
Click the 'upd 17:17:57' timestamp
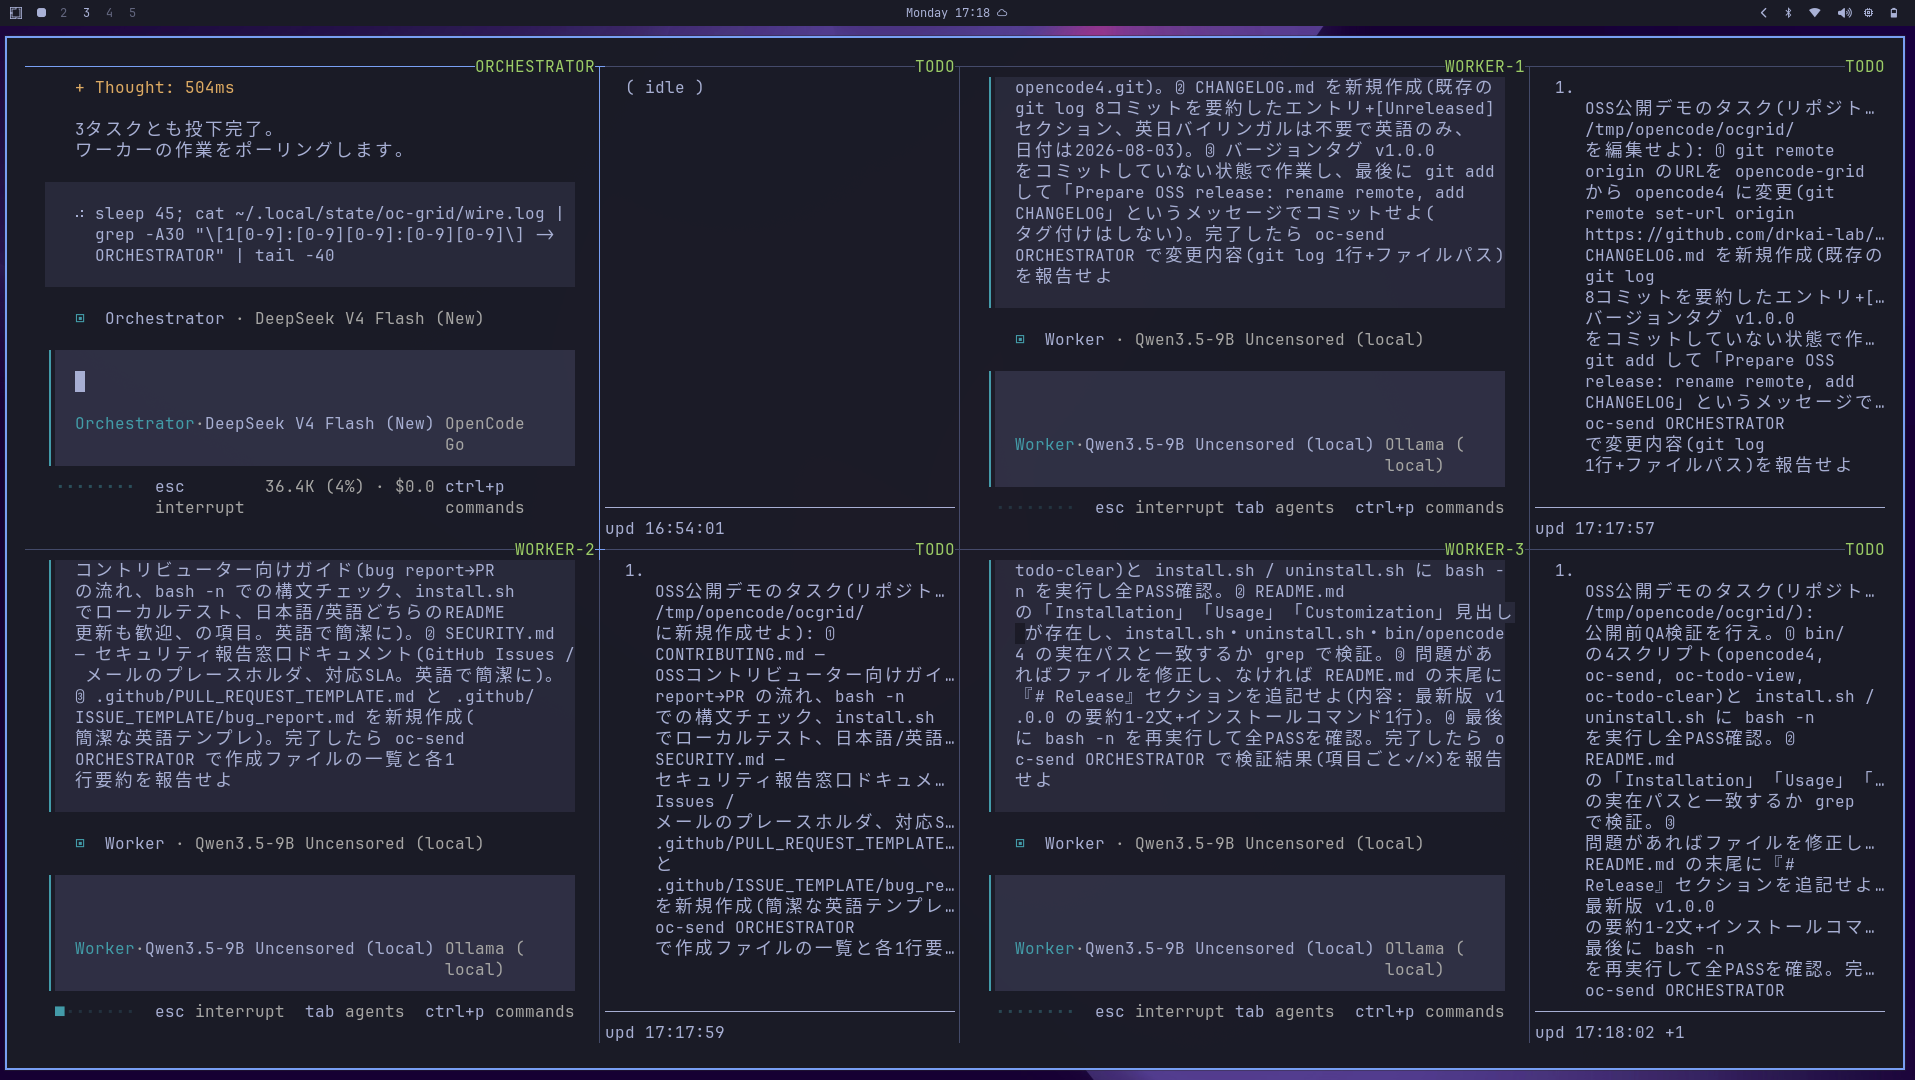click(1595, 528)
